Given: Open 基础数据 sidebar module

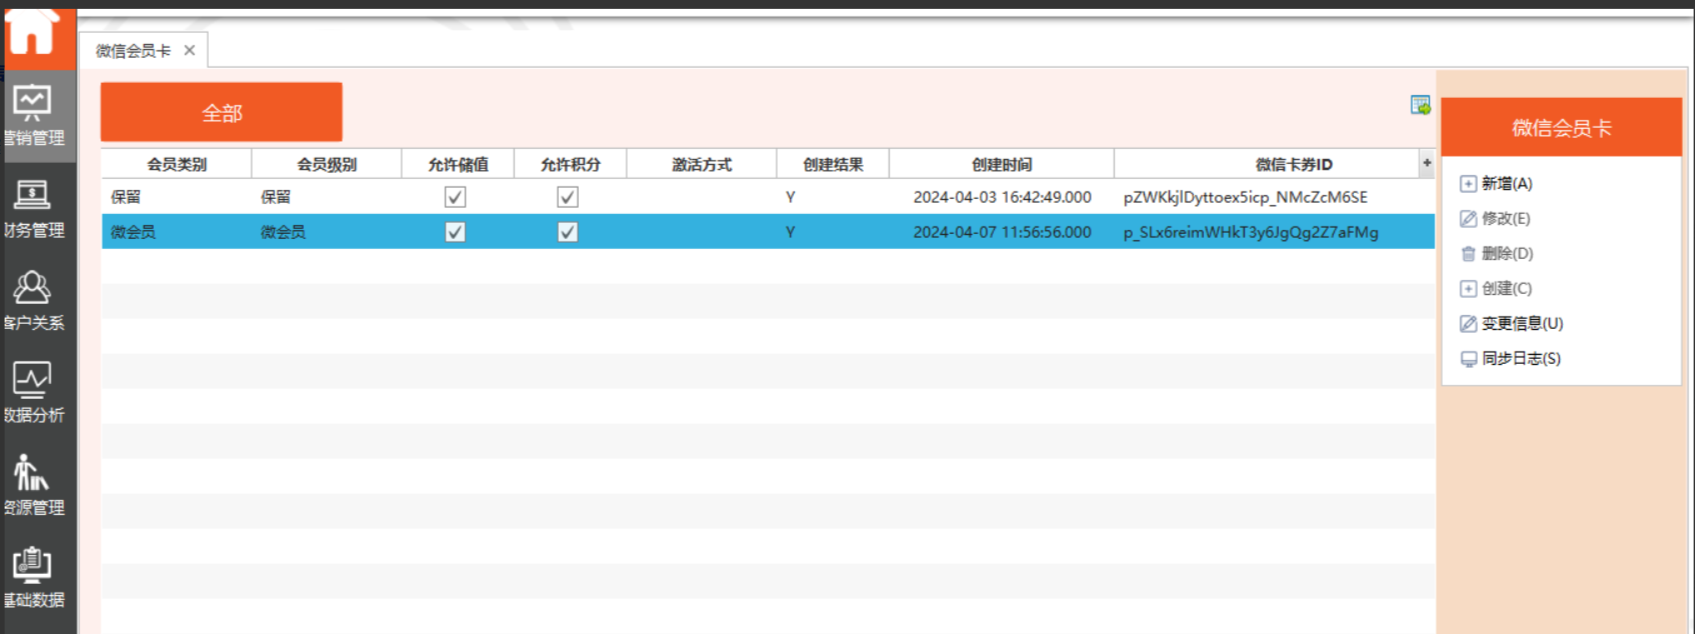Looking at the screenshot, I should 34,578.
